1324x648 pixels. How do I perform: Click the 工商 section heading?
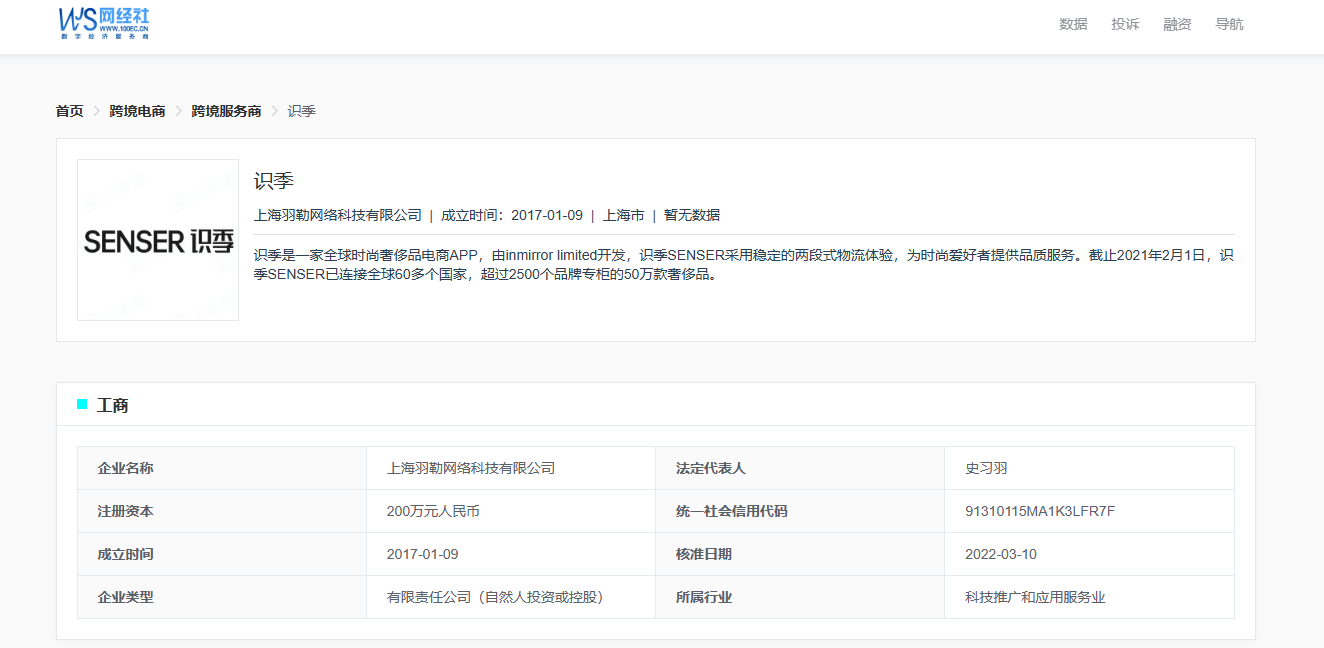coord(112,405)
